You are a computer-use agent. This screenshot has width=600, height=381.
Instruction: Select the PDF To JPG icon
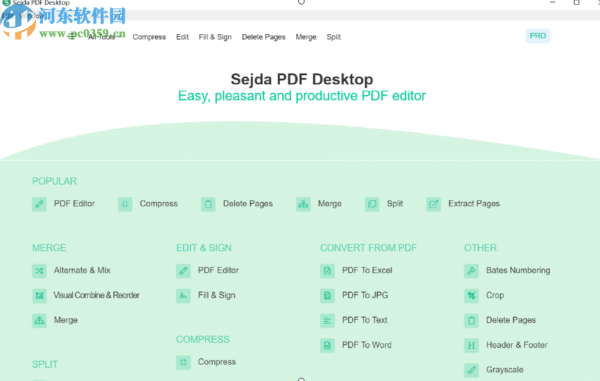click(x=327, y=296)
